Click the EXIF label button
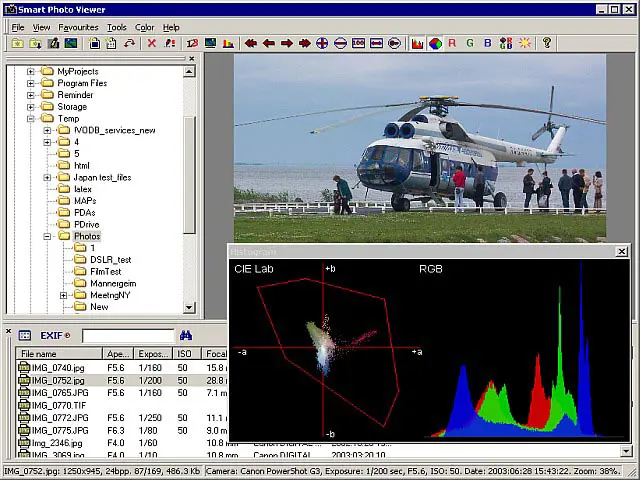Image resolution: width=640 pixels, height=480 pixels. coord(50,336)
